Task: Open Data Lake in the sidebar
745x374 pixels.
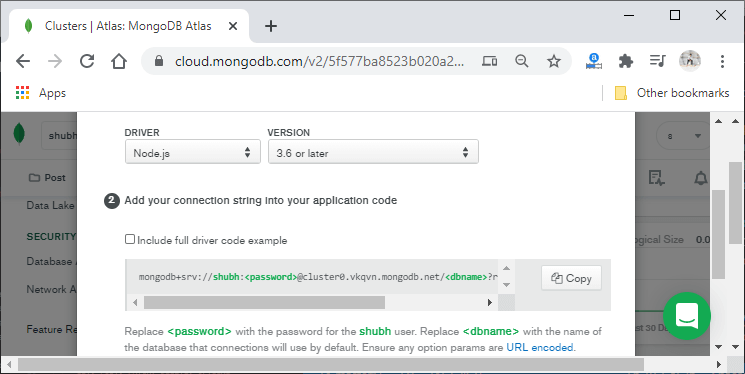Action: [50, 205]
